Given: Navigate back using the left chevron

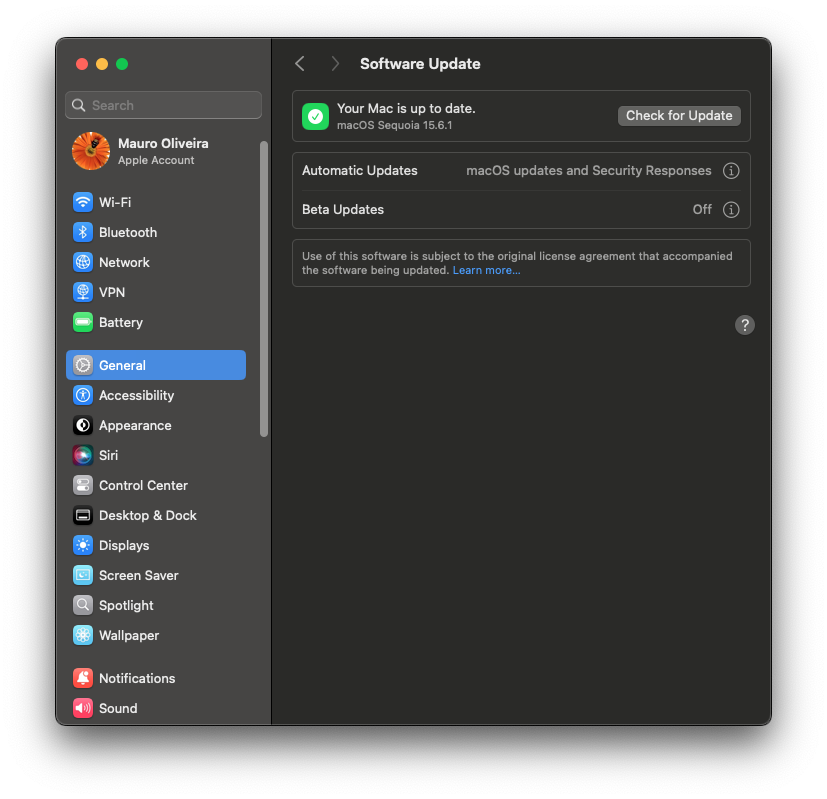Looking at the screenshot, I should tap(299, 63).
